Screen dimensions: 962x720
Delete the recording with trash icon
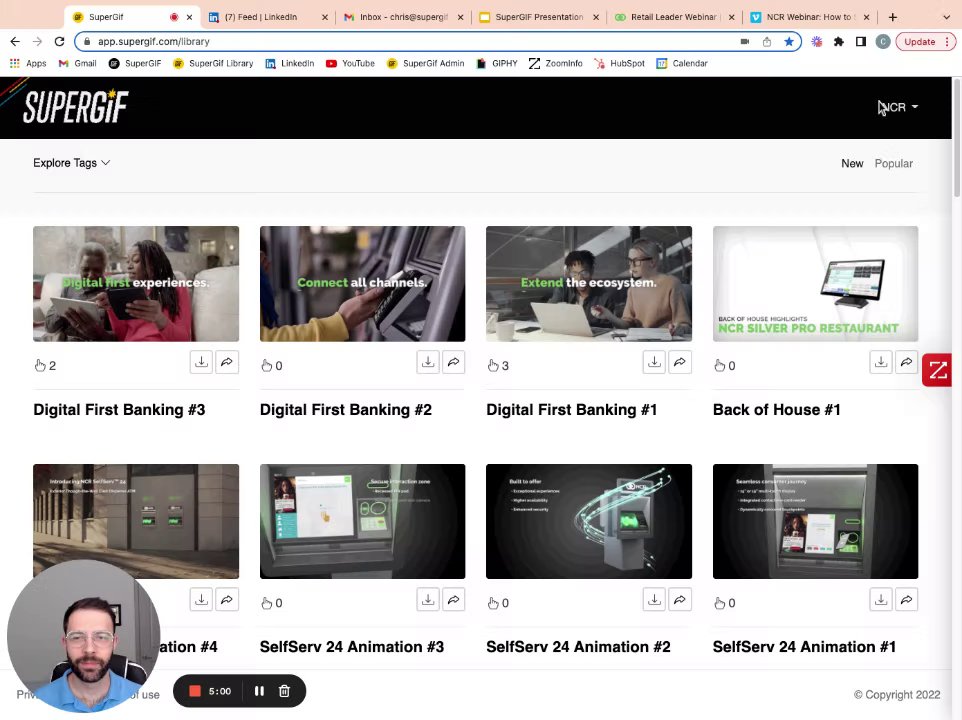(x=284, y=691)
